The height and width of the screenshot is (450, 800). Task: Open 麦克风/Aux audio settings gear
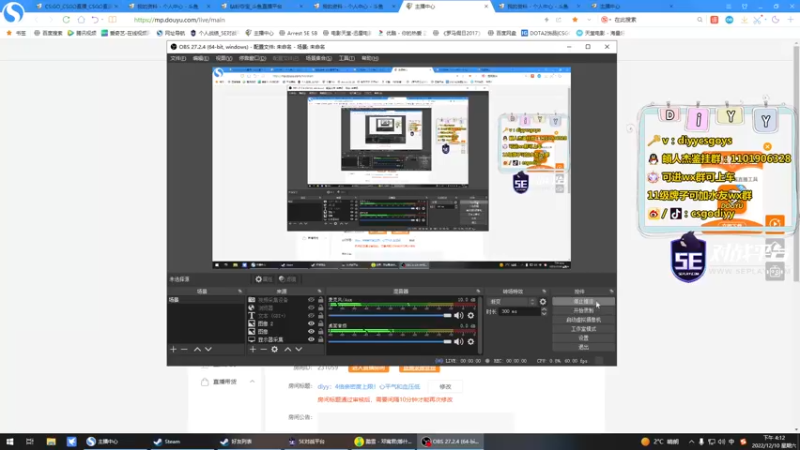471,315
